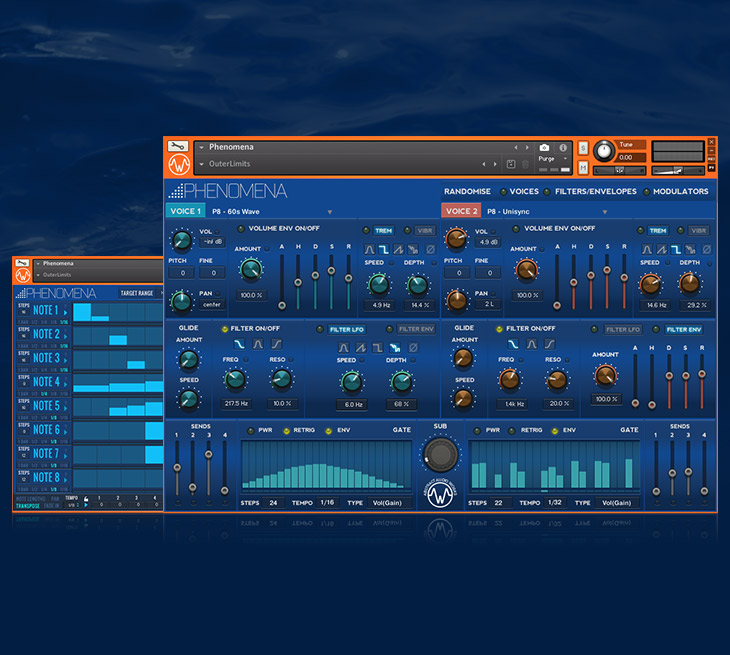Click Voice 1 volume envelope Sustain slider handle

pos(331,270)
